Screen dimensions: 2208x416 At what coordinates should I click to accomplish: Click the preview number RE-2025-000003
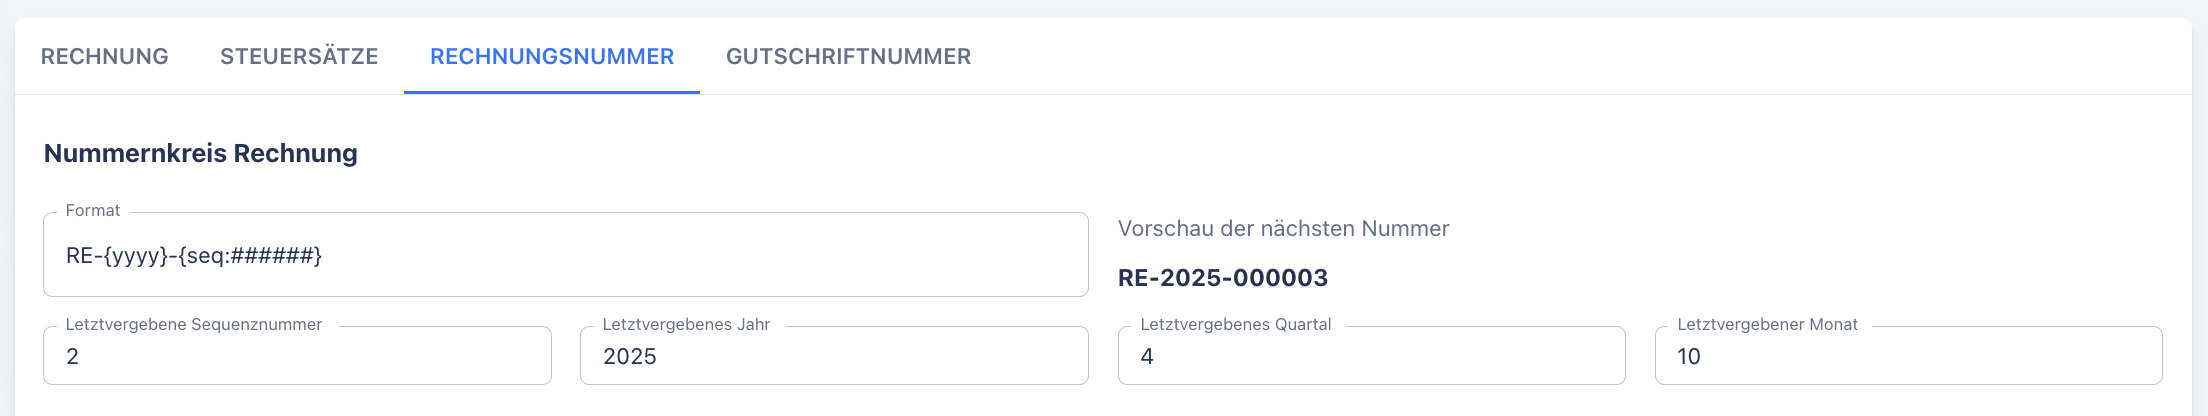click(1223, 278)
